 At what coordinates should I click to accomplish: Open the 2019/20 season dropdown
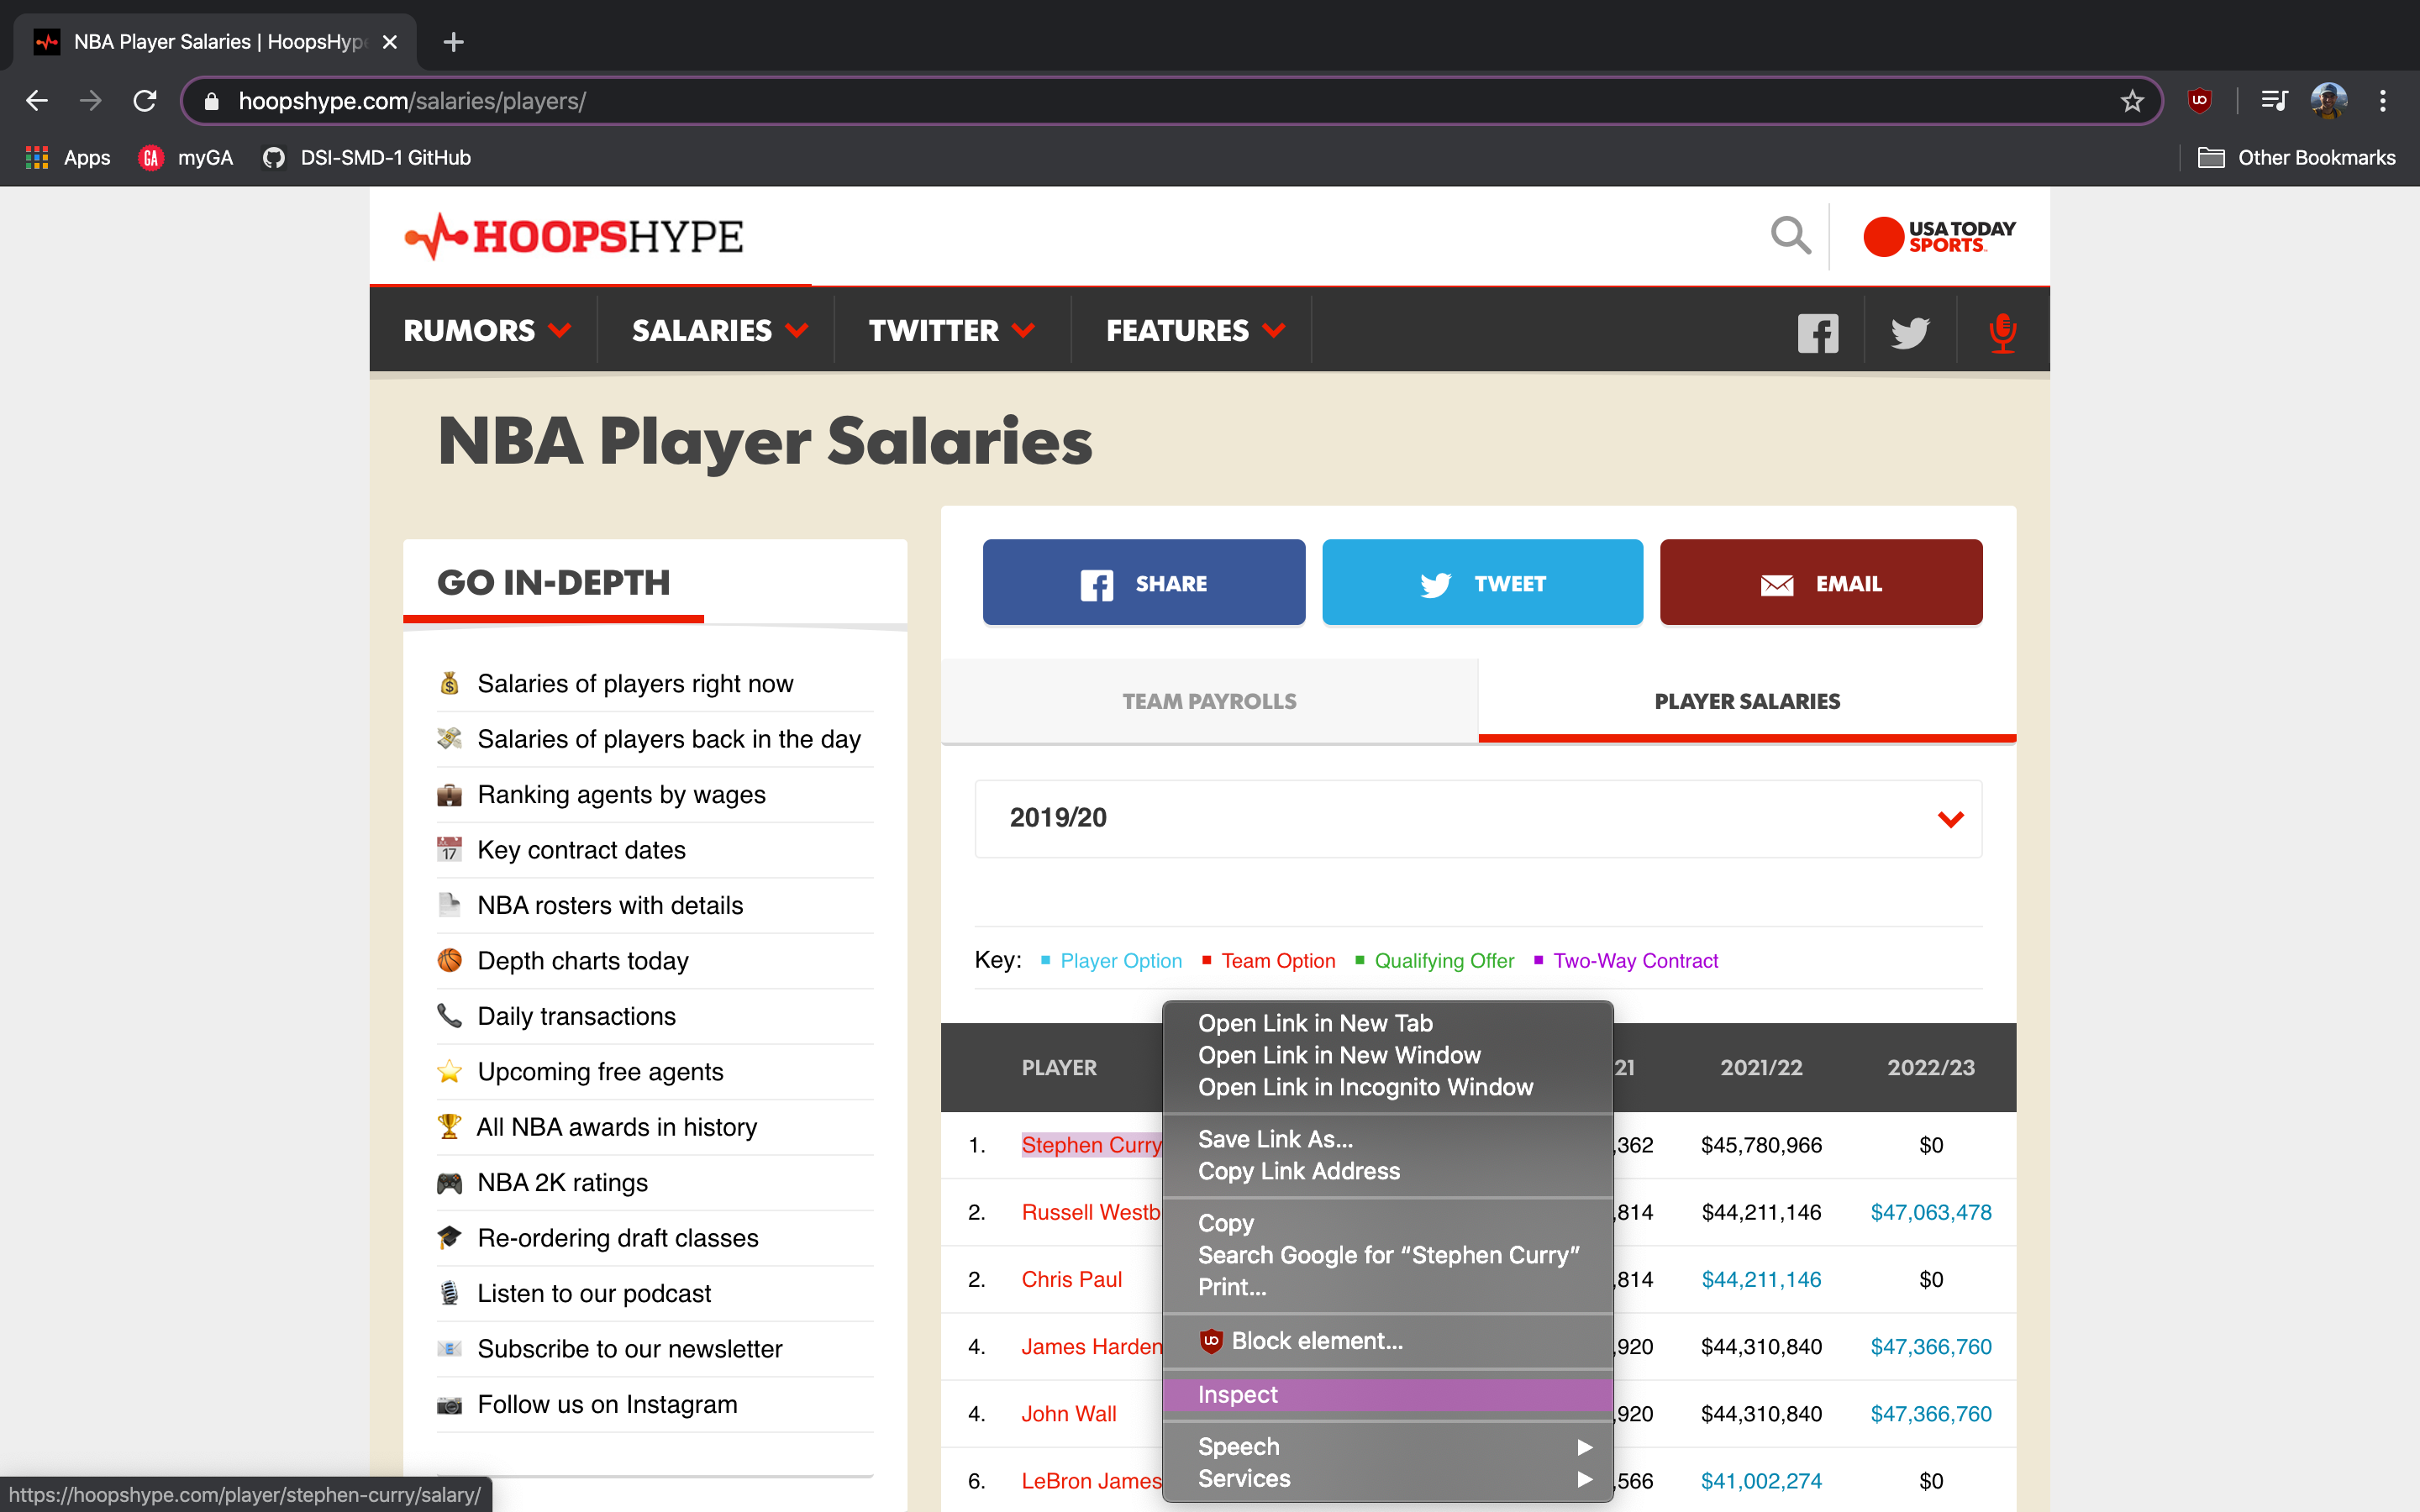(x=1478, y=818)
